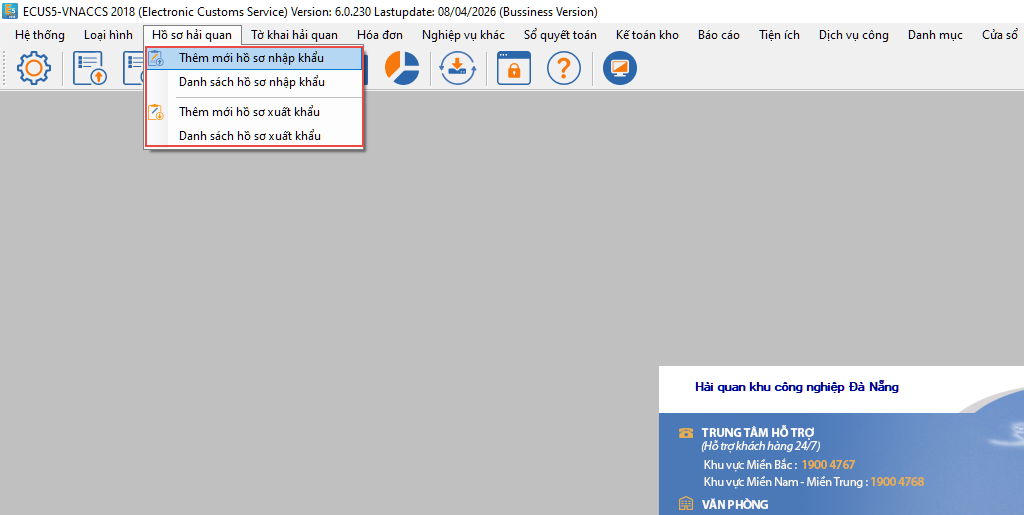Screen dimensions: 1024x515
Task: Open the 'Báo cáo' menu
Action: [x=719, y=35]
